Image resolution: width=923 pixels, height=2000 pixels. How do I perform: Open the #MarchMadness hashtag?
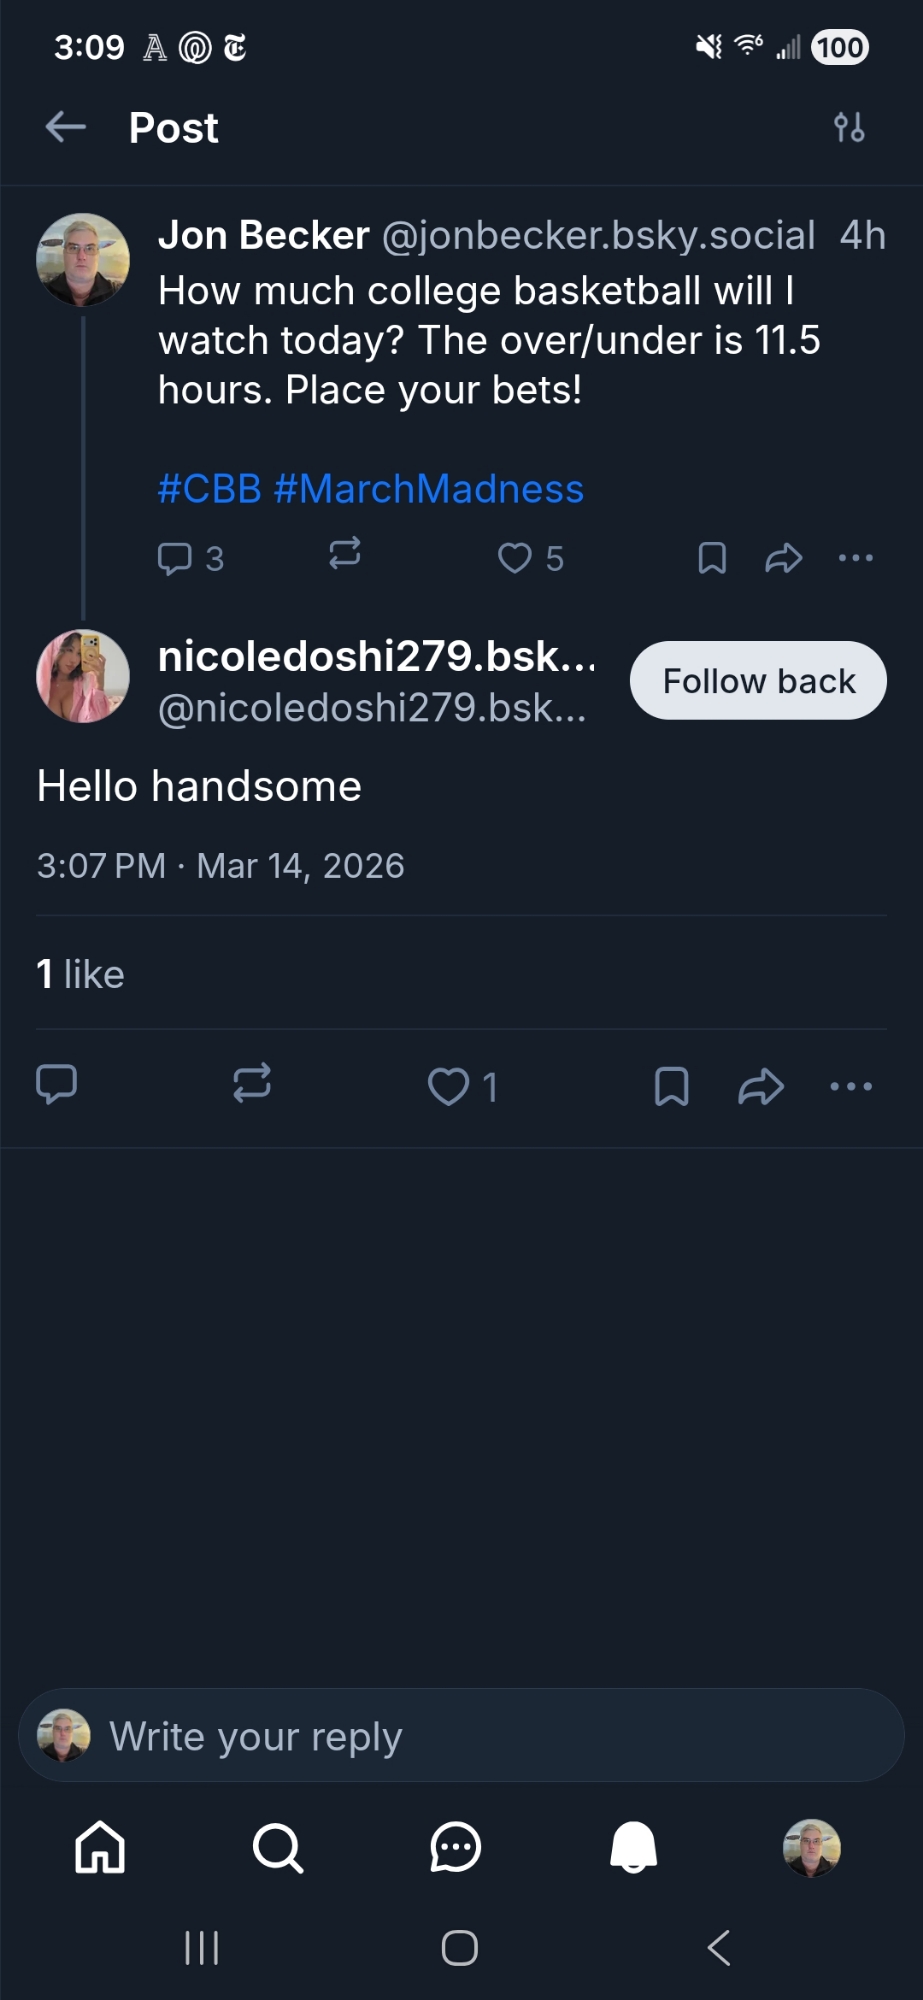(428, 489)
